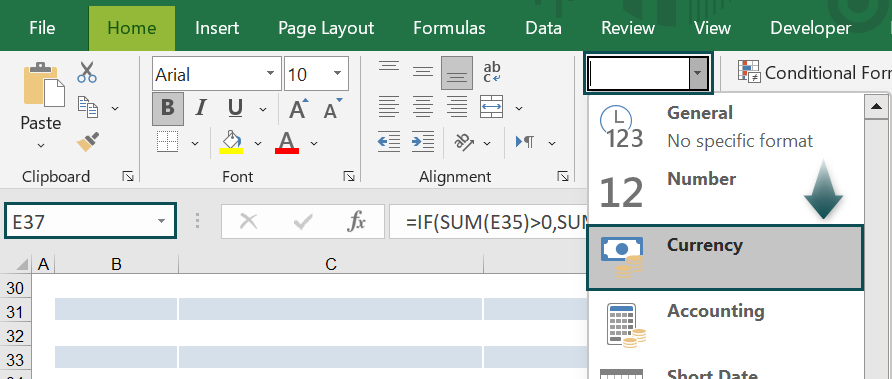Collapse the number format dropdown arrow
The height and width of the screenshot is (379, 892).
click(698, 73)
